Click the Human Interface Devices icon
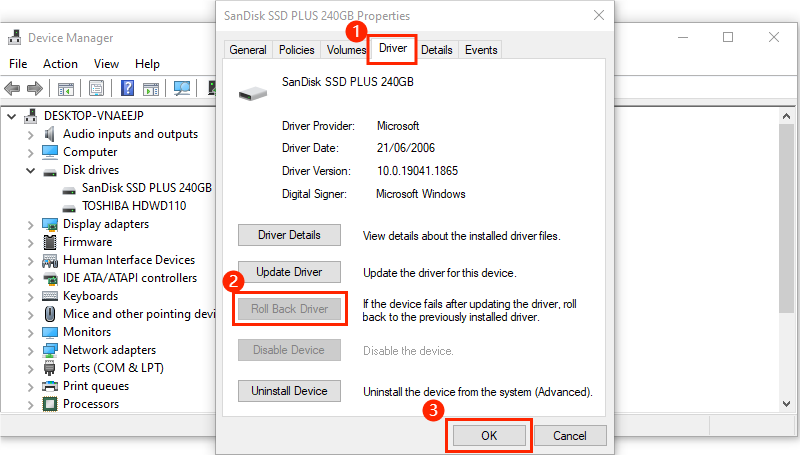800x455 pixels. click(50, 261)
